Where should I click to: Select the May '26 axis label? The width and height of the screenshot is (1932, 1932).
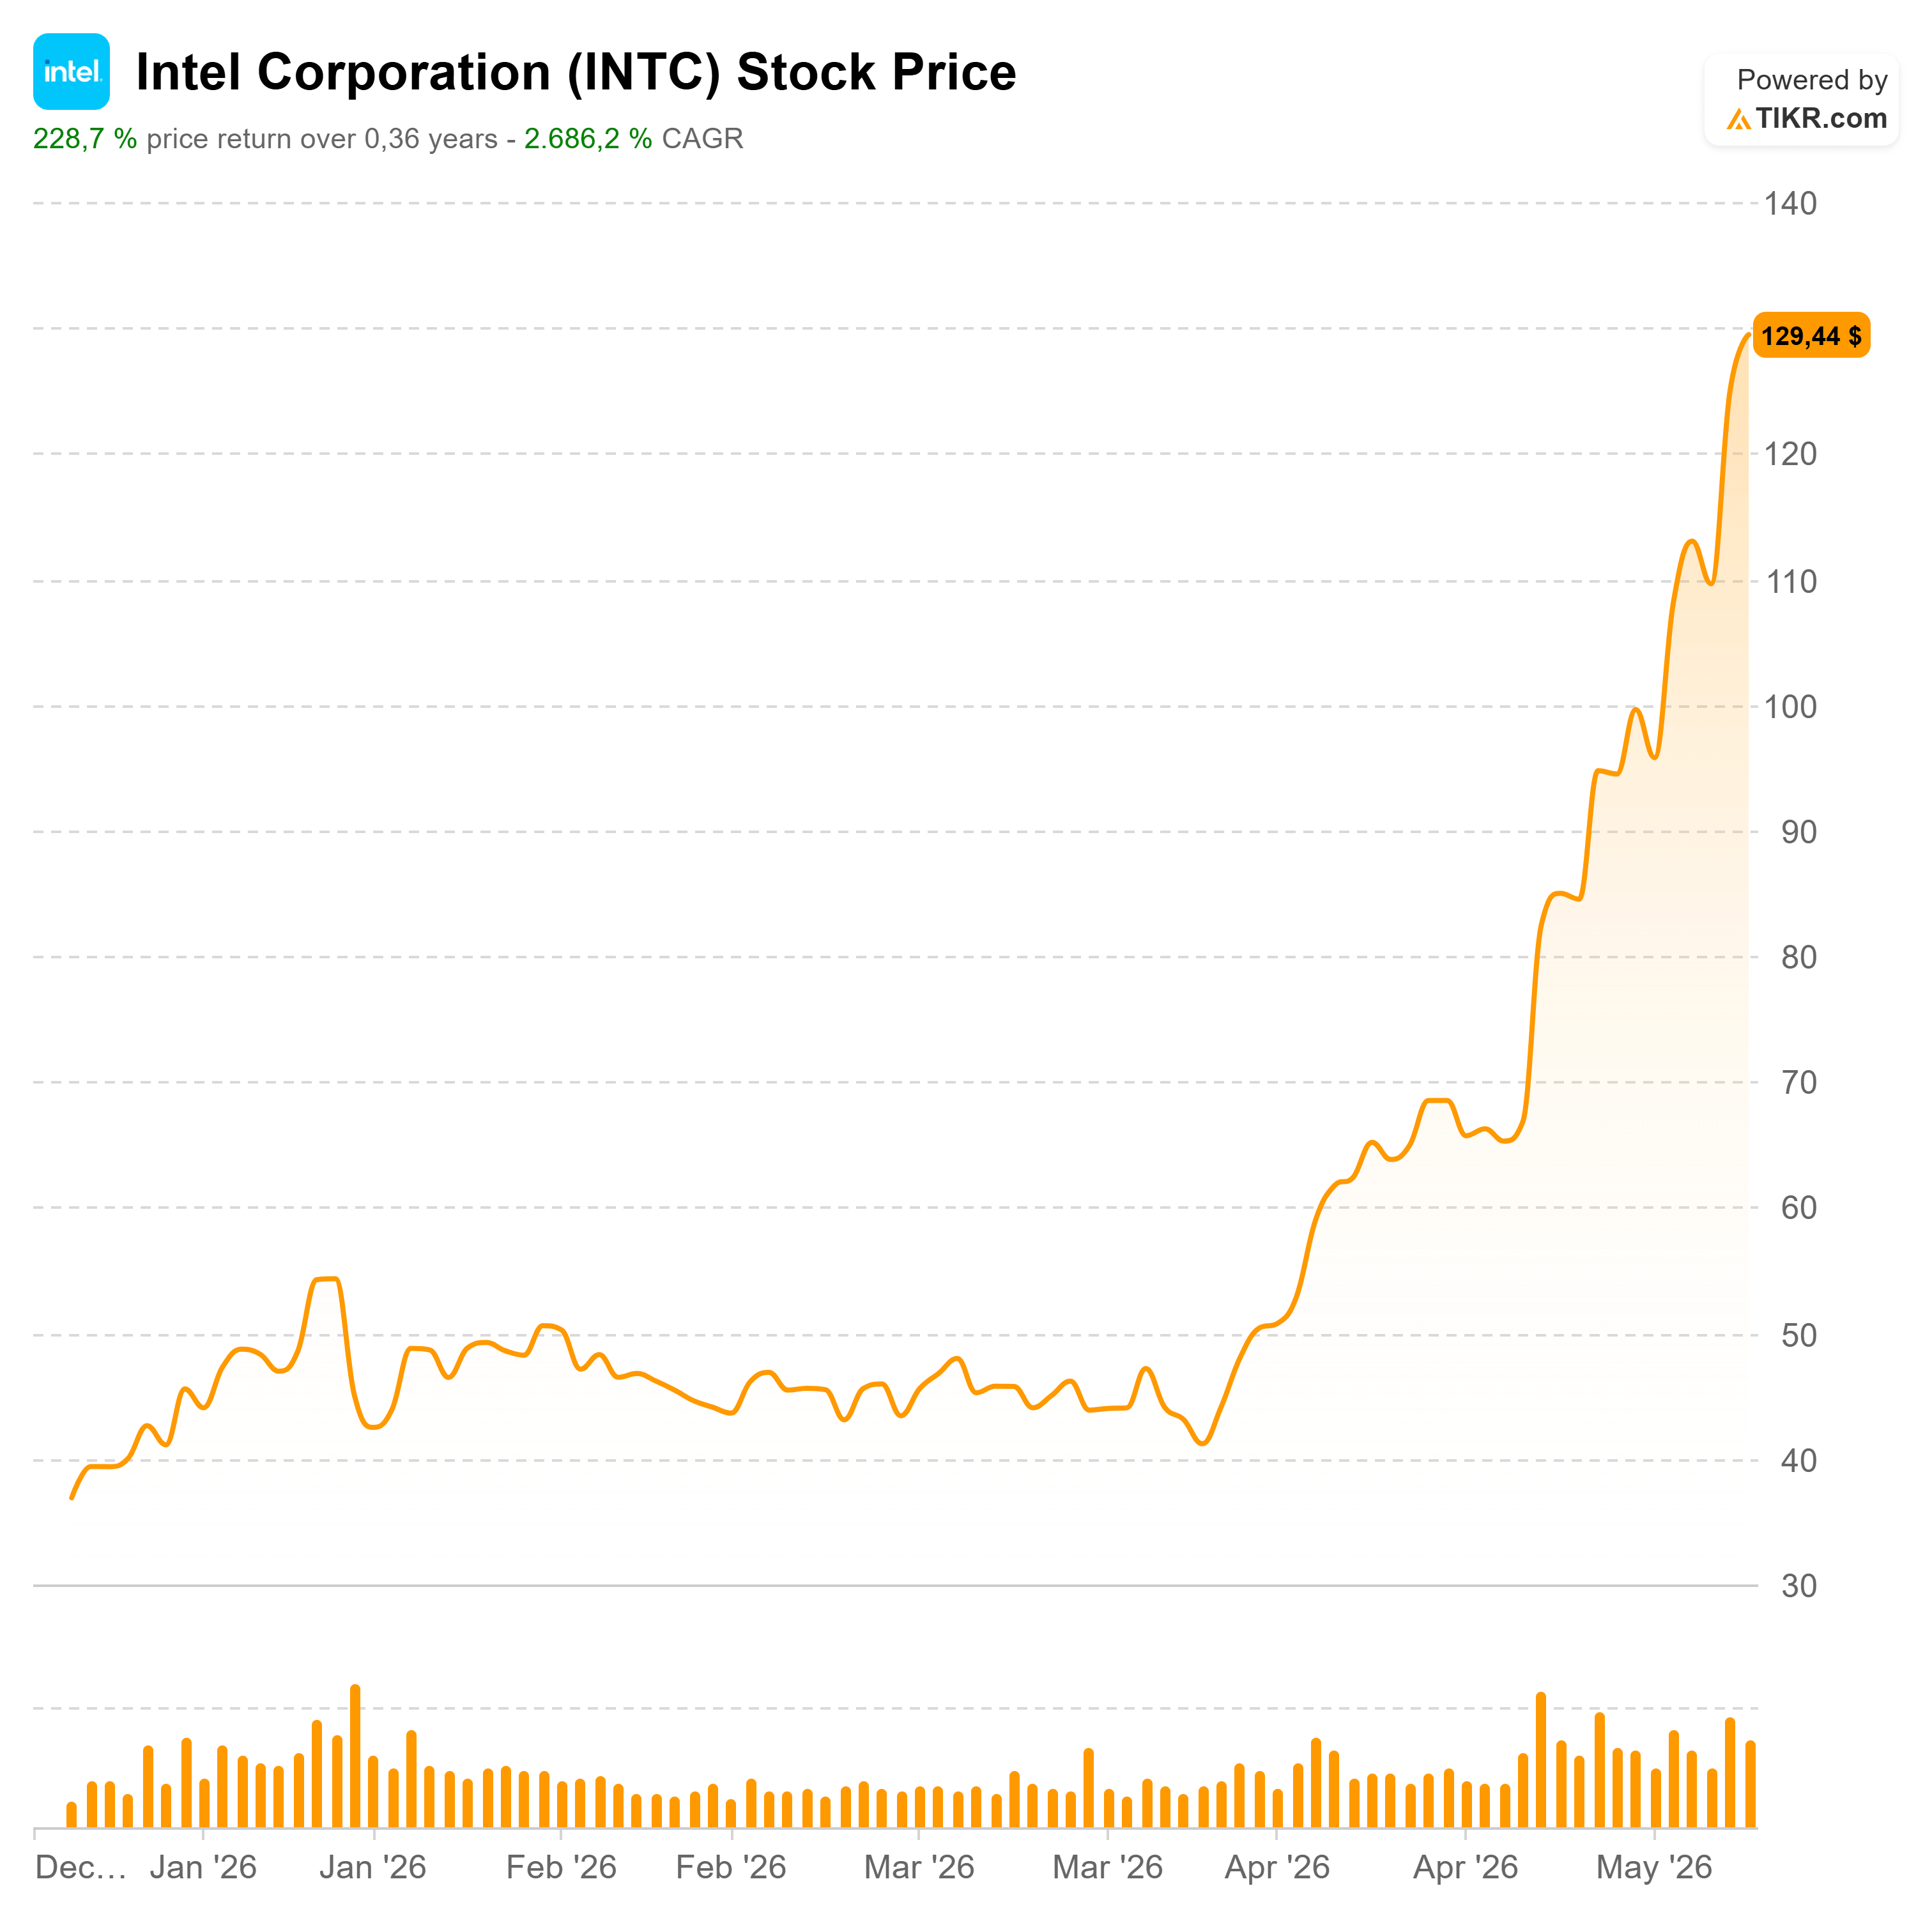[x=1654, y=1866]
